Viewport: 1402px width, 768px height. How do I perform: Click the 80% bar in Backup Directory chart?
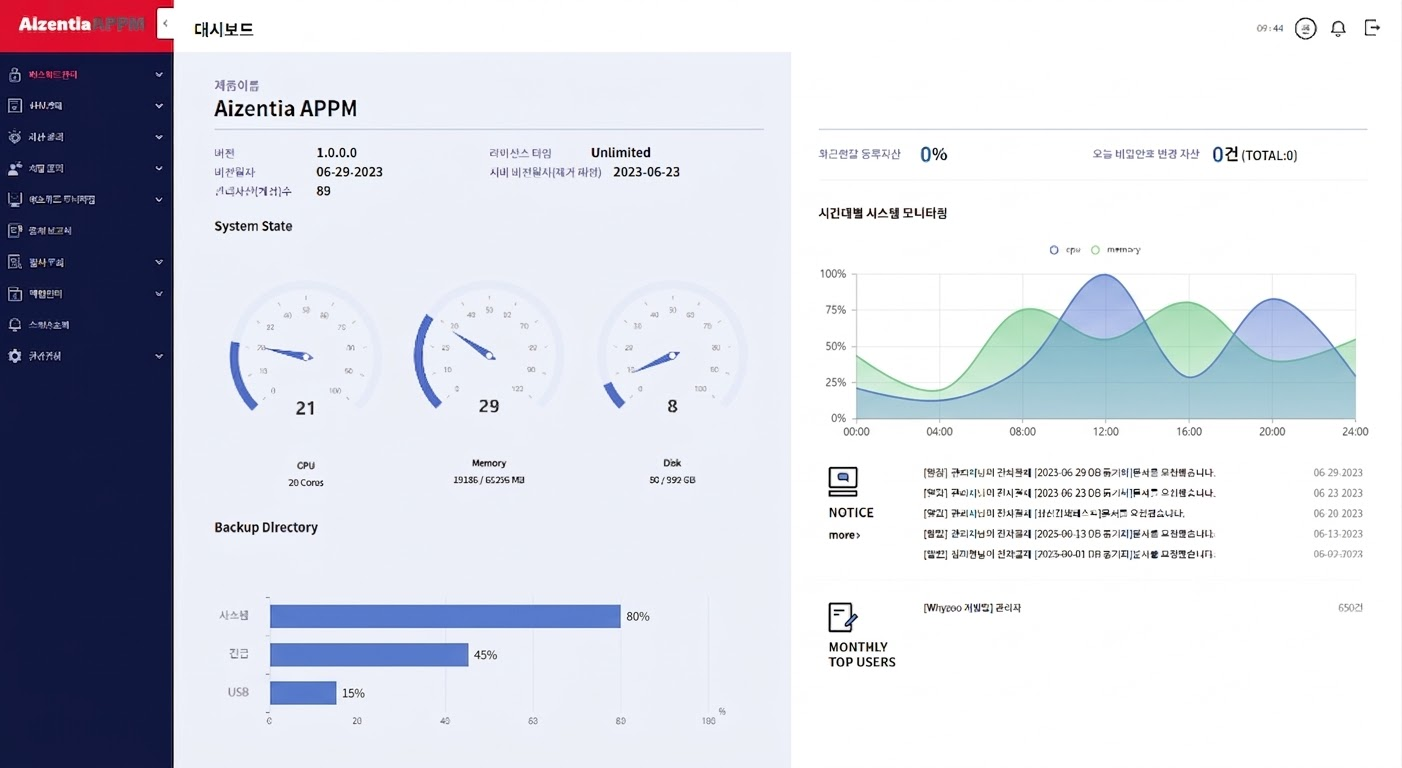pyautogui.click(x=445, y=616)
